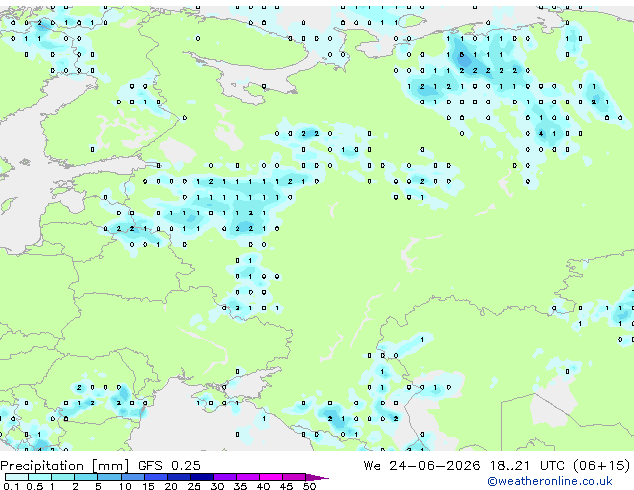Click the 2–5 mm legend color swatch
The width and height of the screenshot is (634, 490).
(x=86, y=477)
